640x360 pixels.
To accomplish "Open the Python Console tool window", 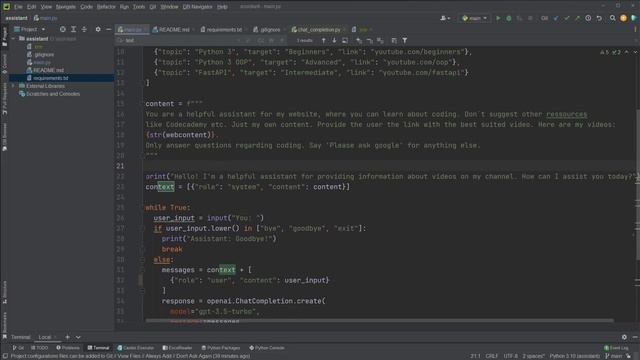I will (x=267, y=348).
